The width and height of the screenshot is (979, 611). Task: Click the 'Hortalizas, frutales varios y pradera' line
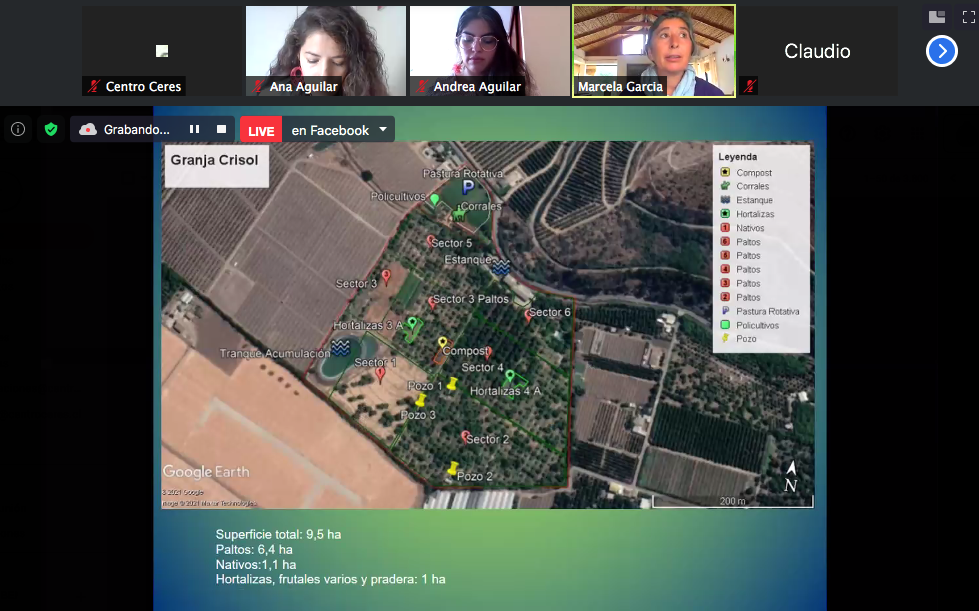tap(330, 579)
